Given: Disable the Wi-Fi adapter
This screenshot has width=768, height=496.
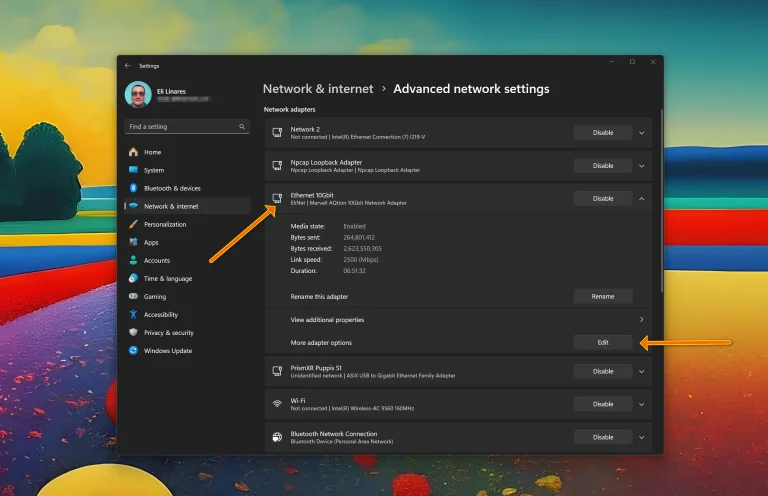Looking at the screenshot, I should click(603, 404).
